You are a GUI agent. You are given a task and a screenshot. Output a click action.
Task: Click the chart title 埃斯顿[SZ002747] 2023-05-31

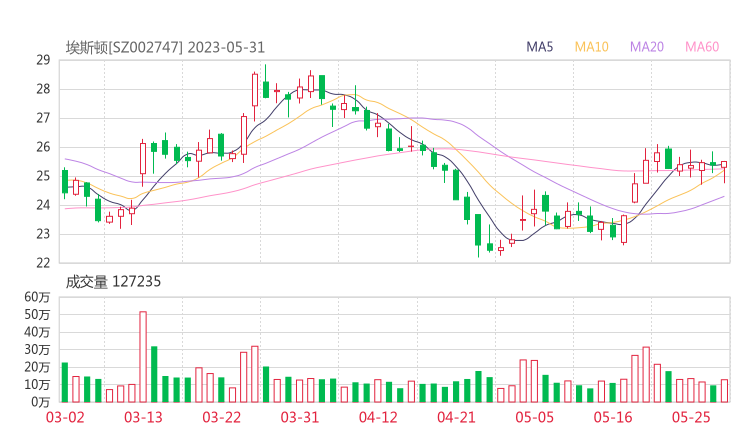coord(165,48)
